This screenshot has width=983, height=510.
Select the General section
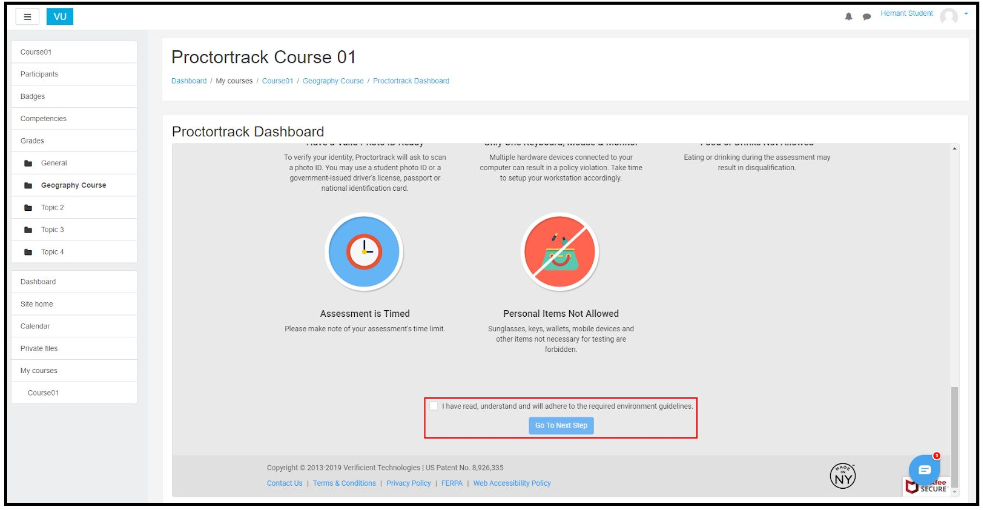click(x=74, y=163)
